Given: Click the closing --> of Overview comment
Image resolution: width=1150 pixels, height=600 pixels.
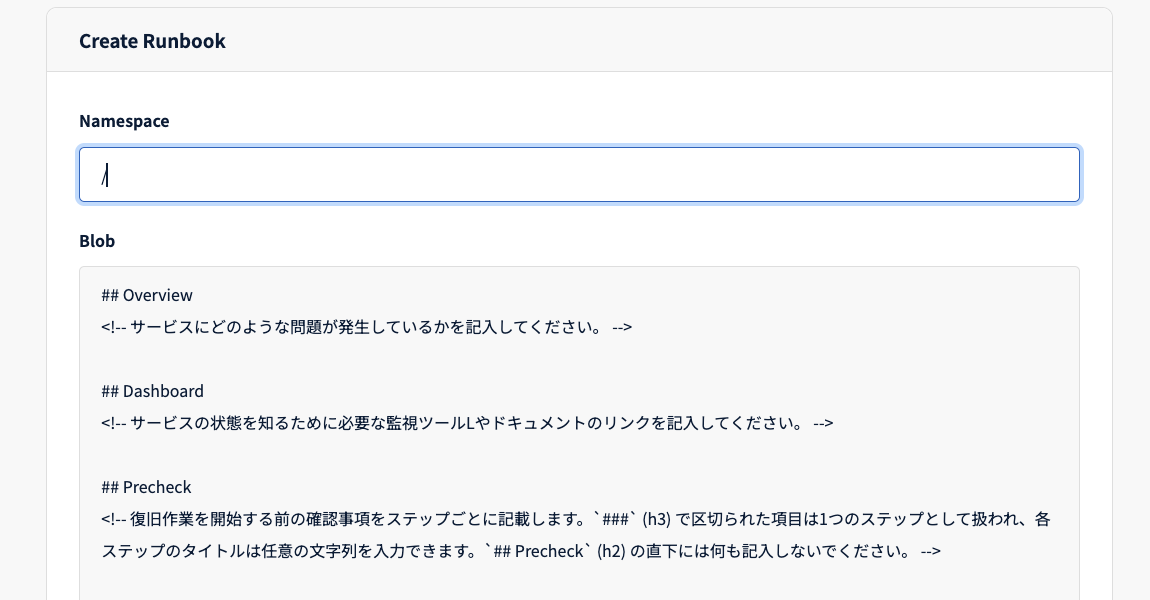Looking at the screenshot, I should pos(621,327).
